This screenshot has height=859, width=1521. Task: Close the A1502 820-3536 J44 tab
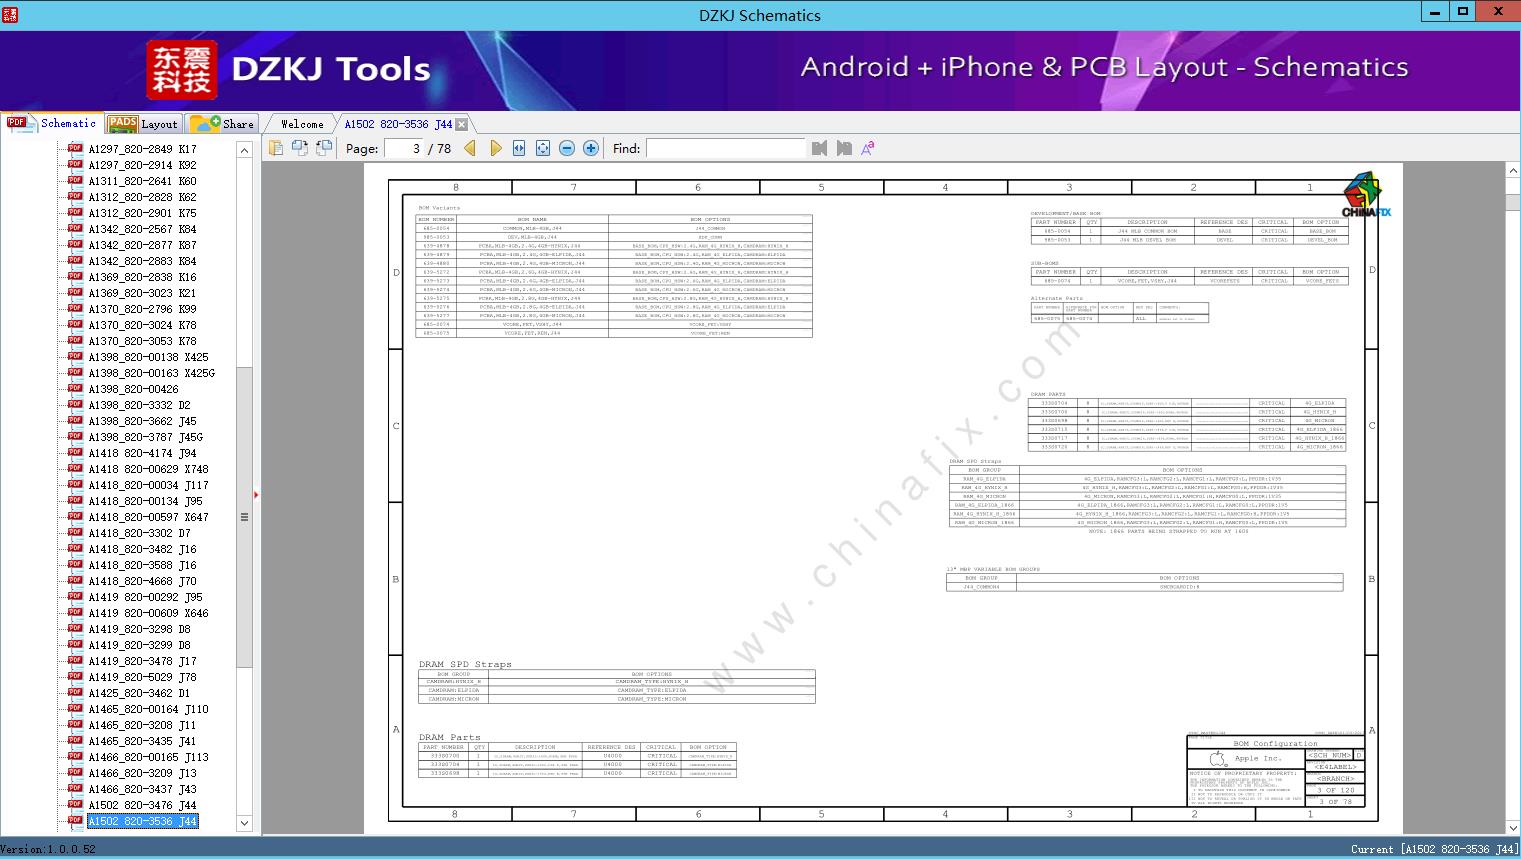click(x=461, y=124)
